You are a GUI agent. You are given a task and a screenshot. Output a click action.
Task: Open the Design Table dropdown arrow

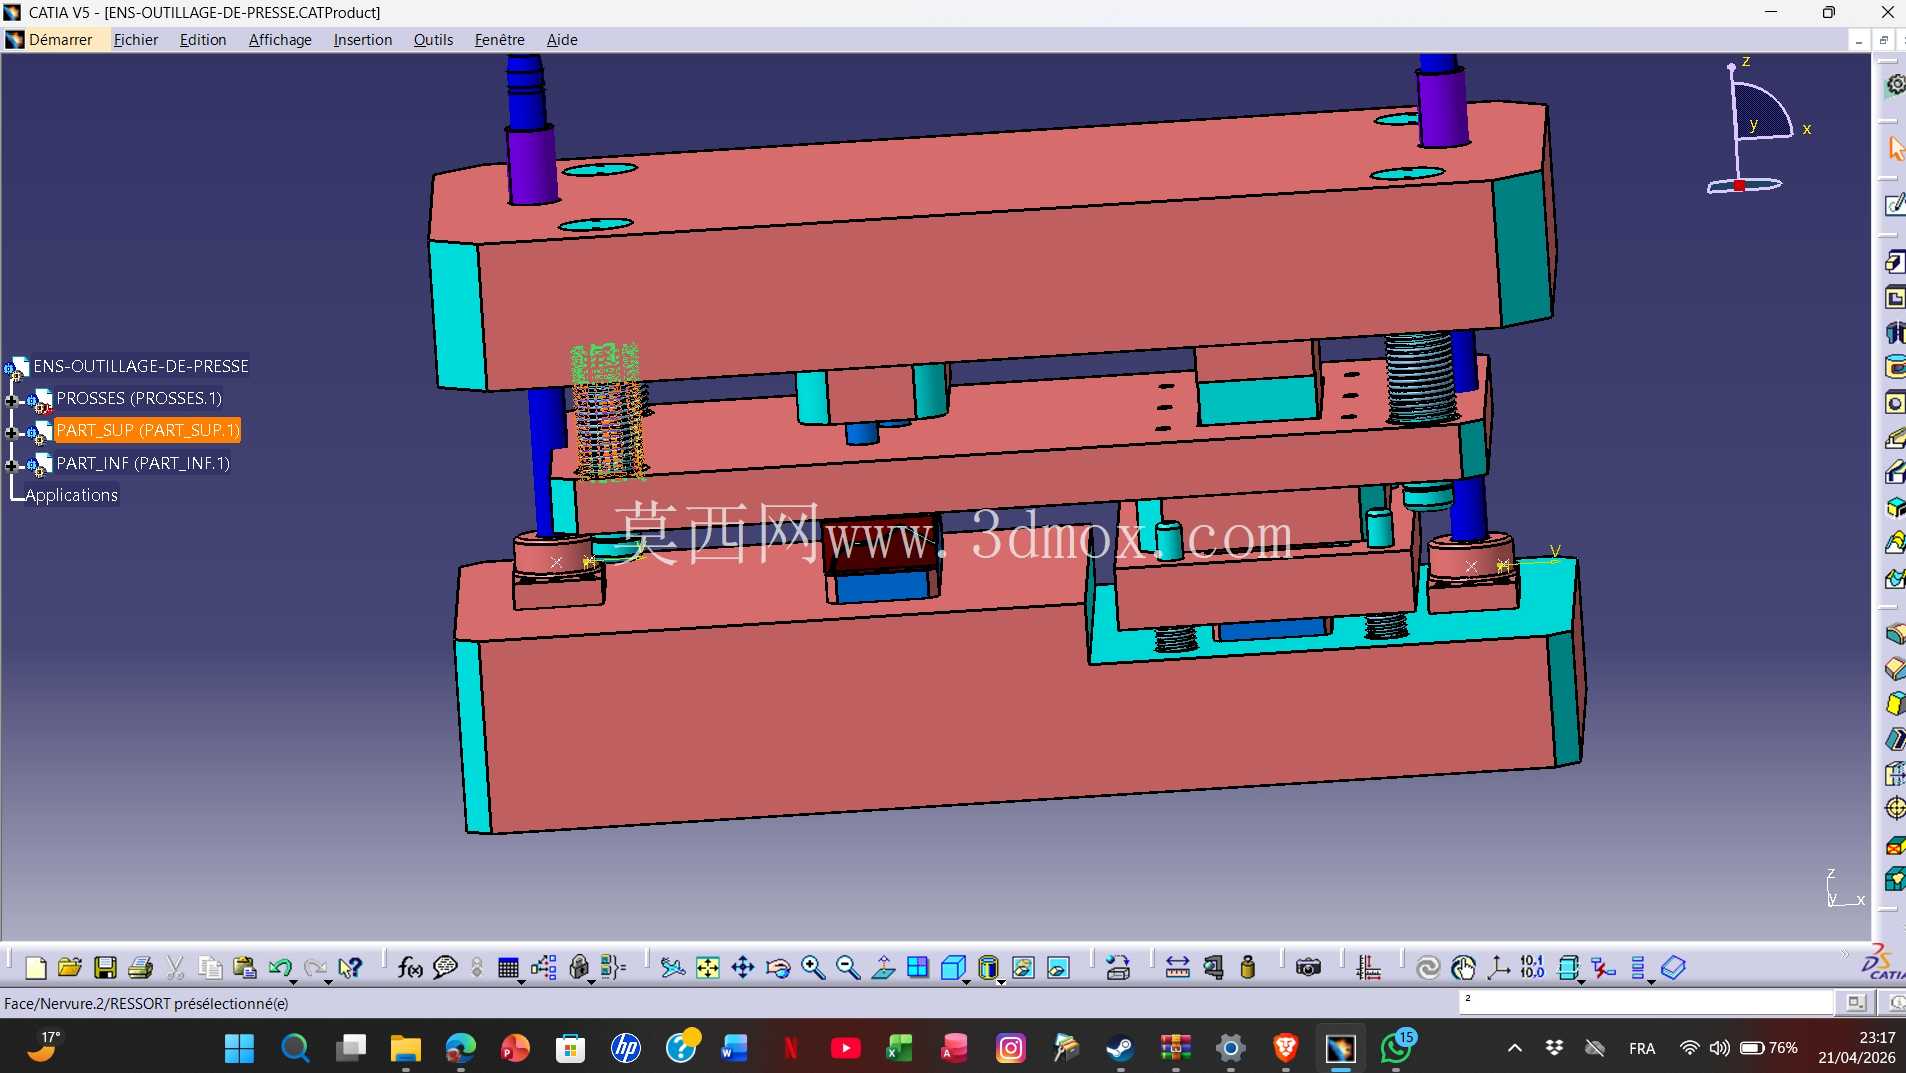click(x=521, y=981)
